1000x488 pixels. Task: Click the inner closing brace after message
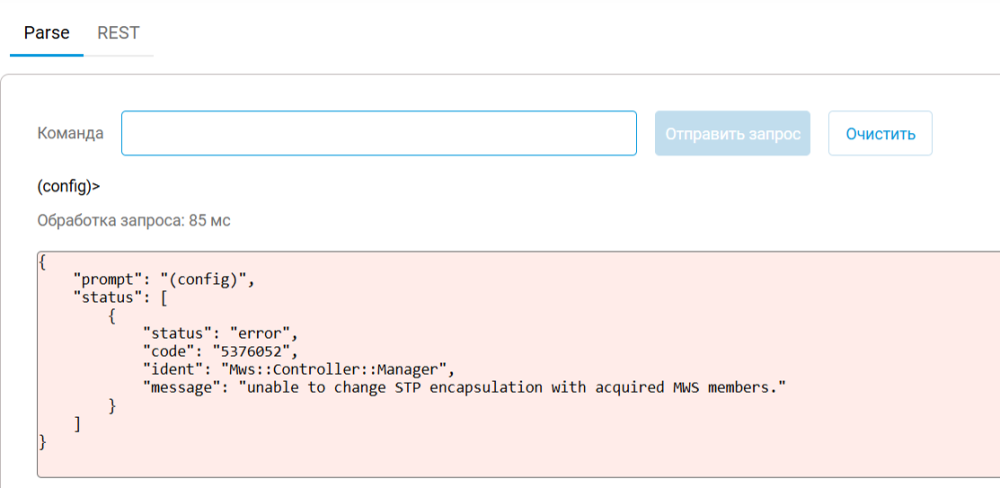click(x=112, y=404)
